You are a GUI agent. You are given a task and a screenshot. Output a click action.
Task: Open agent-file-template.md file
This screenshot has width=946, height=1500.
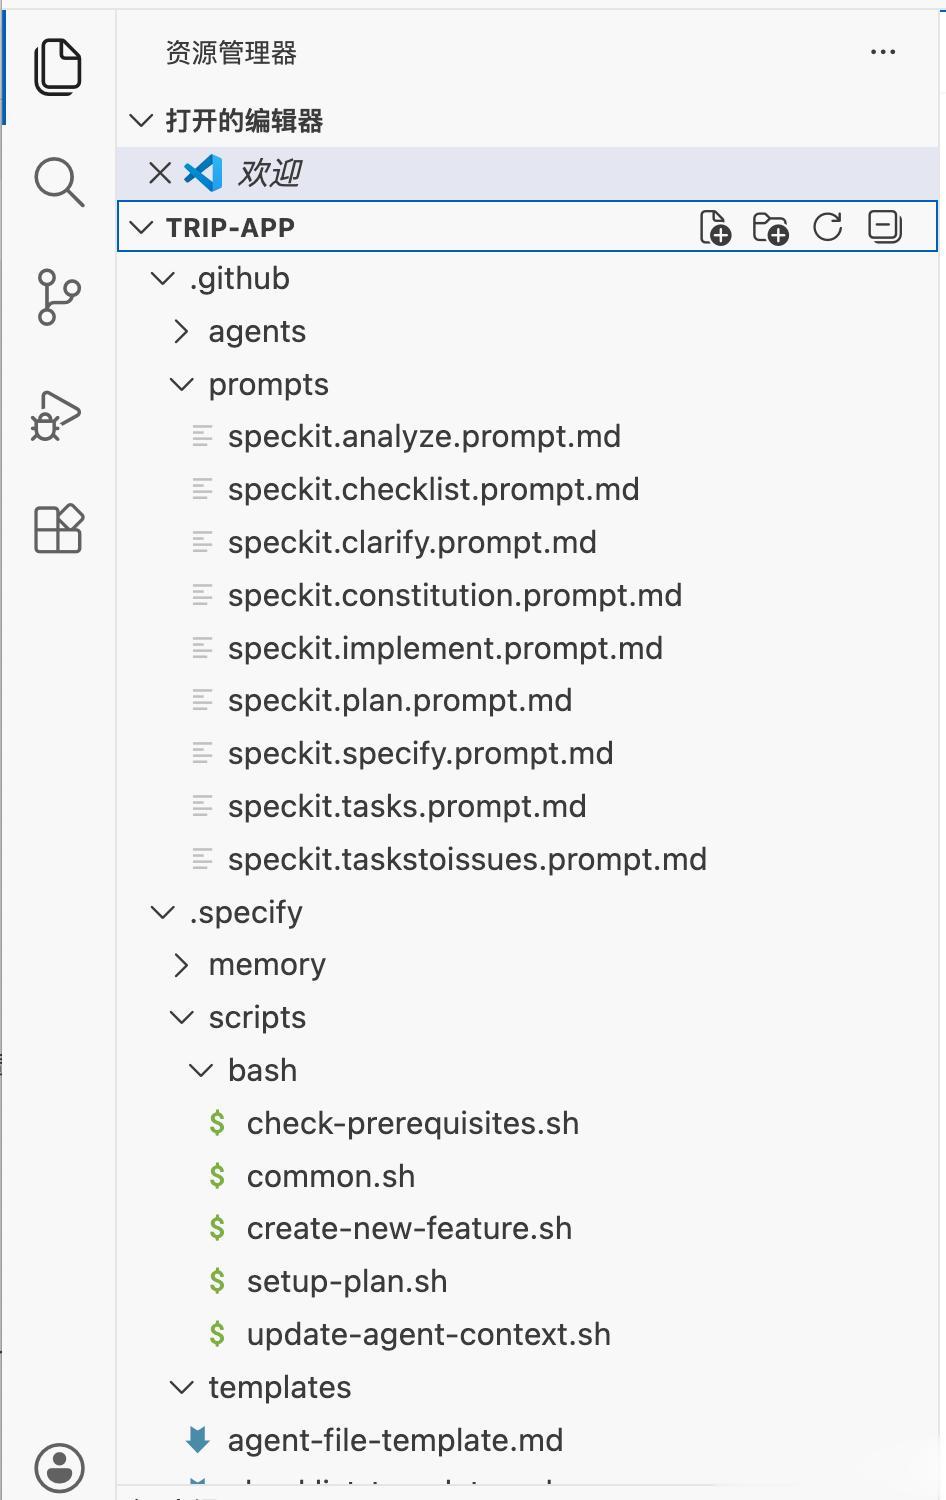(x=395, y=1441)
